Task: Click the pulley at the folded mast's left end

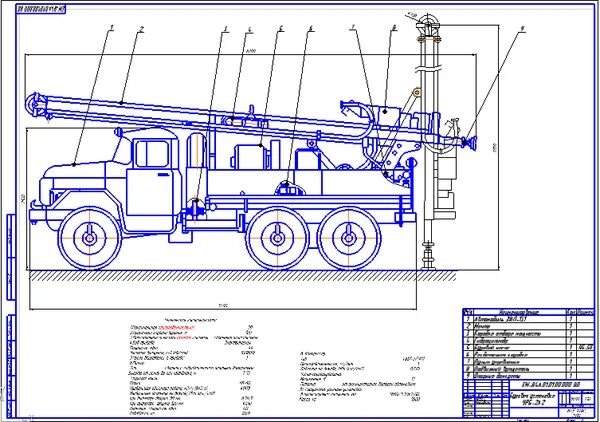Action: pos(34,104)
